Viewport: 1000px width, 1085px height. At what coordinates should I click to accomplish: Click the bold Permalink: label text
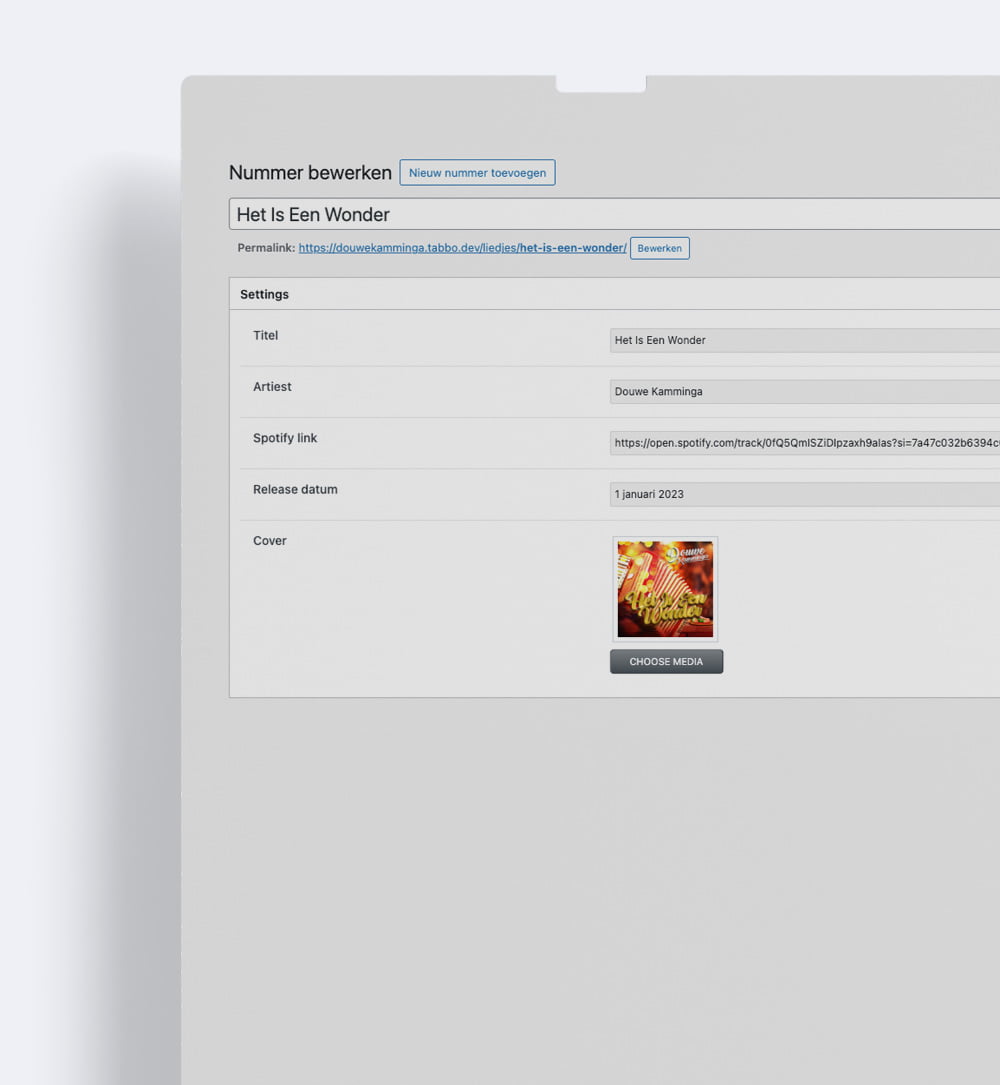[x=266, y=248]
